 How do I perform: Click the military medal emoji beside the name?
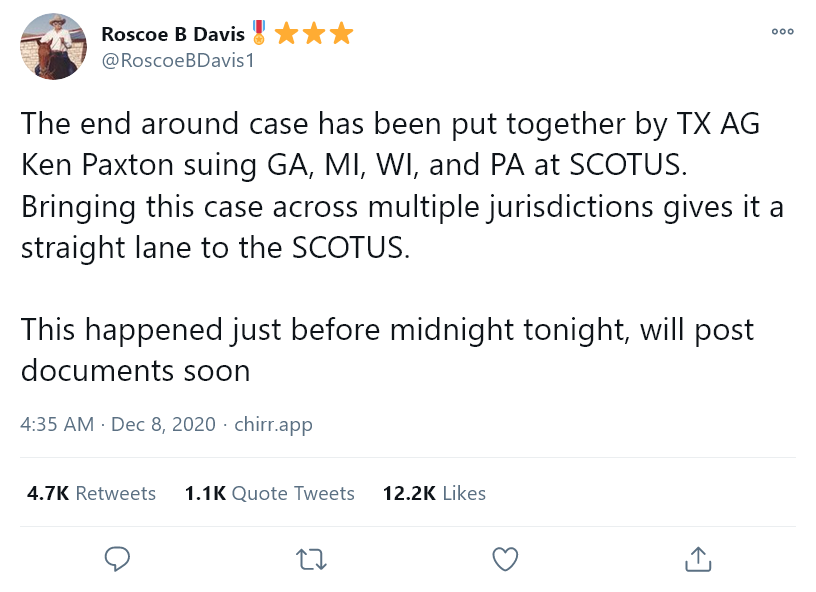(259, 34)
